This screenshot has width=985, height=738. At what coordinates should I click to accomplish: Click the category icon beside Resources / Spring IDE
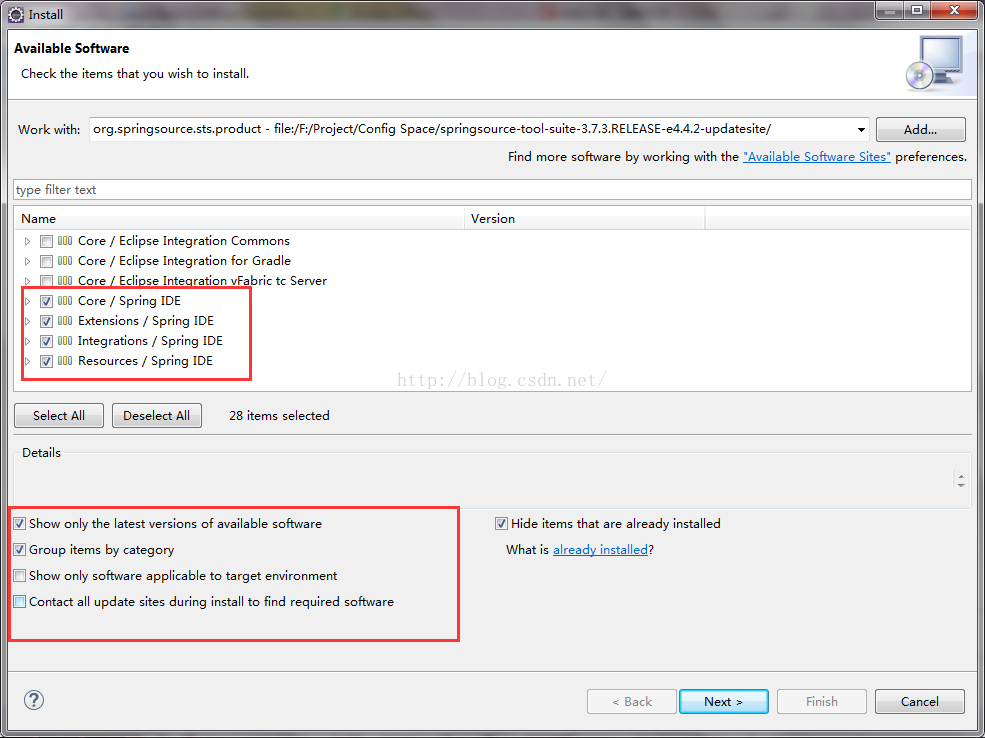(65, 361)
